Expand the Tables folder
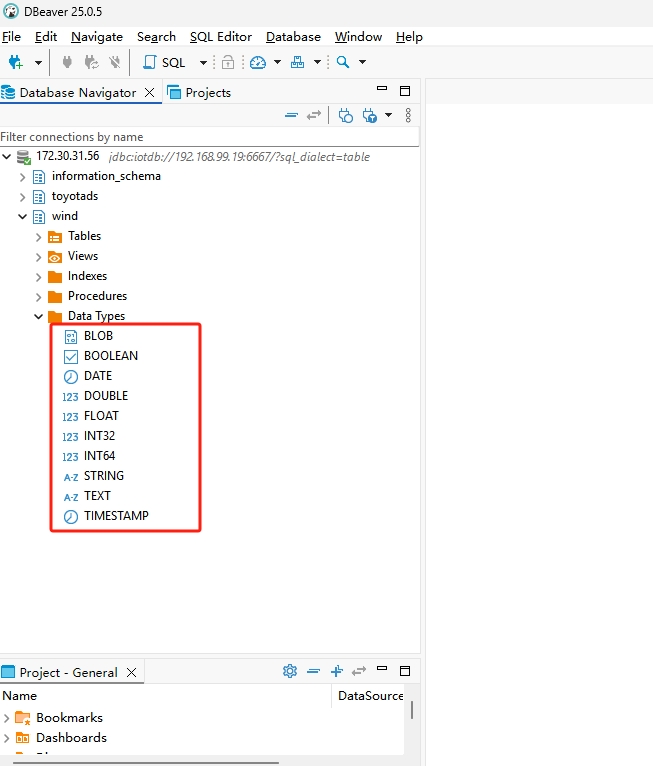653x766 pixels. pos(39,237)
